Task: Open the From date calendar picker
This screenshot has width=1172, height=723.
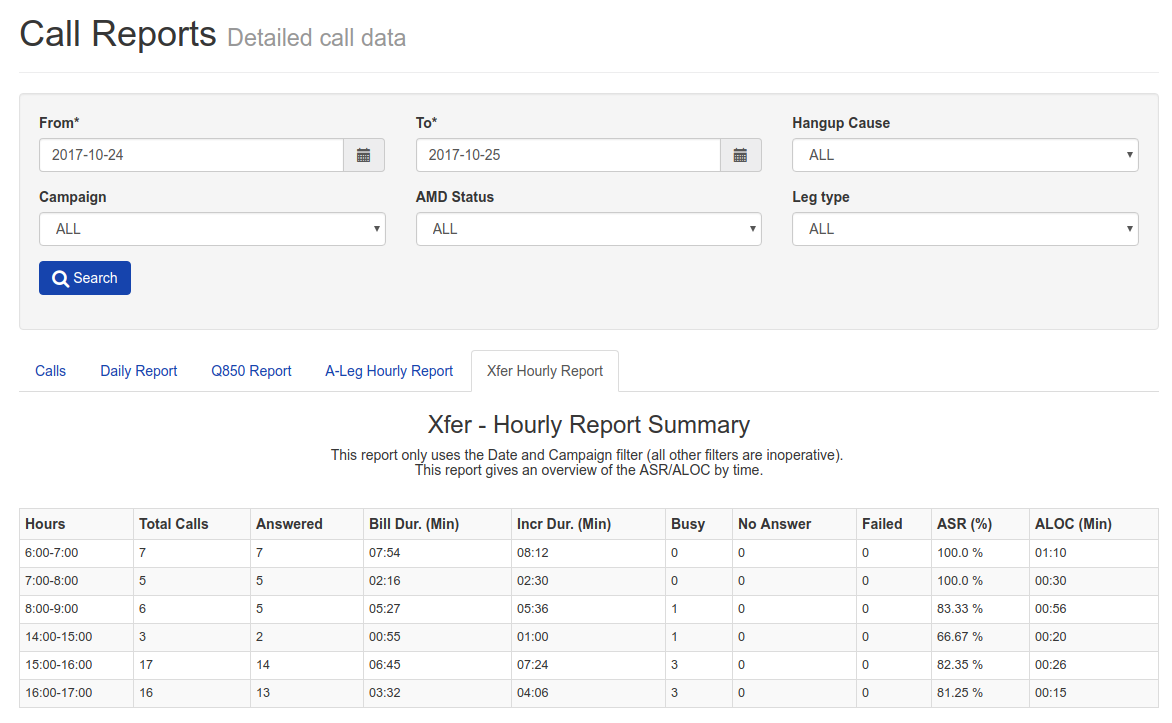Action: (x=364, y=155)
